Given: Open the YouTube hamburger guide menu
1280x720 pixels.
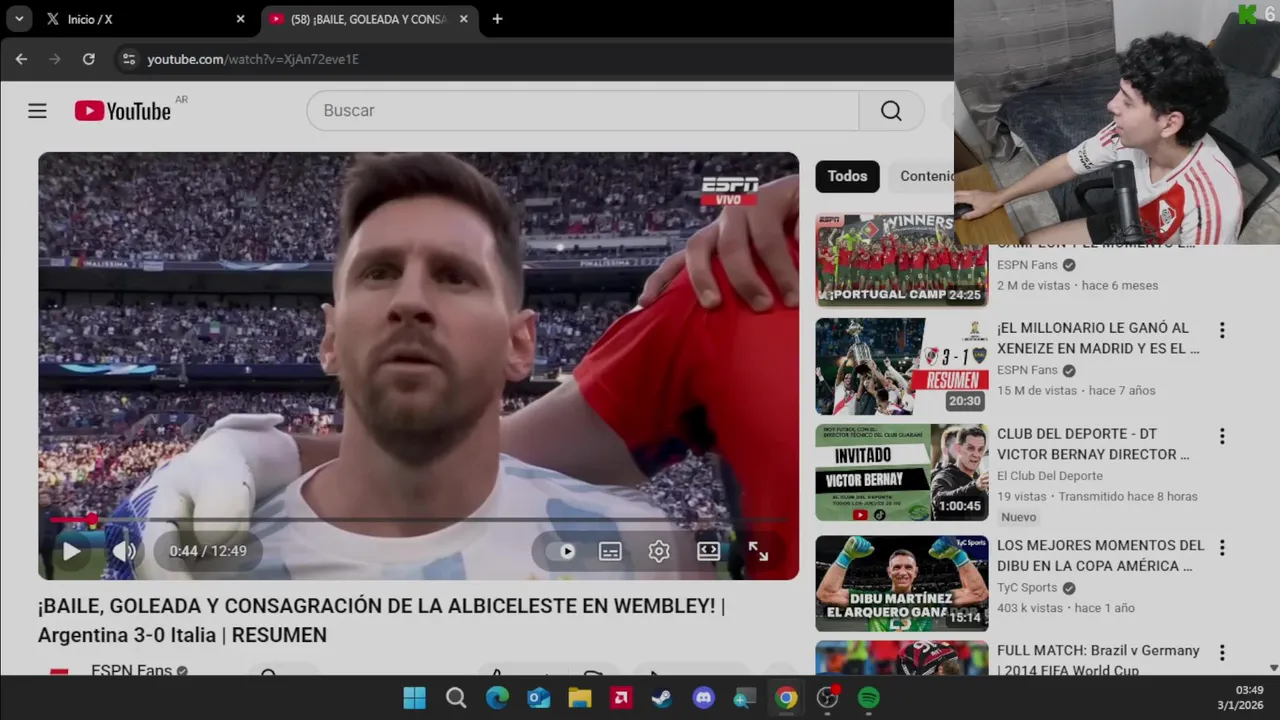Looking at the screenshot, I should coord(37,111).
